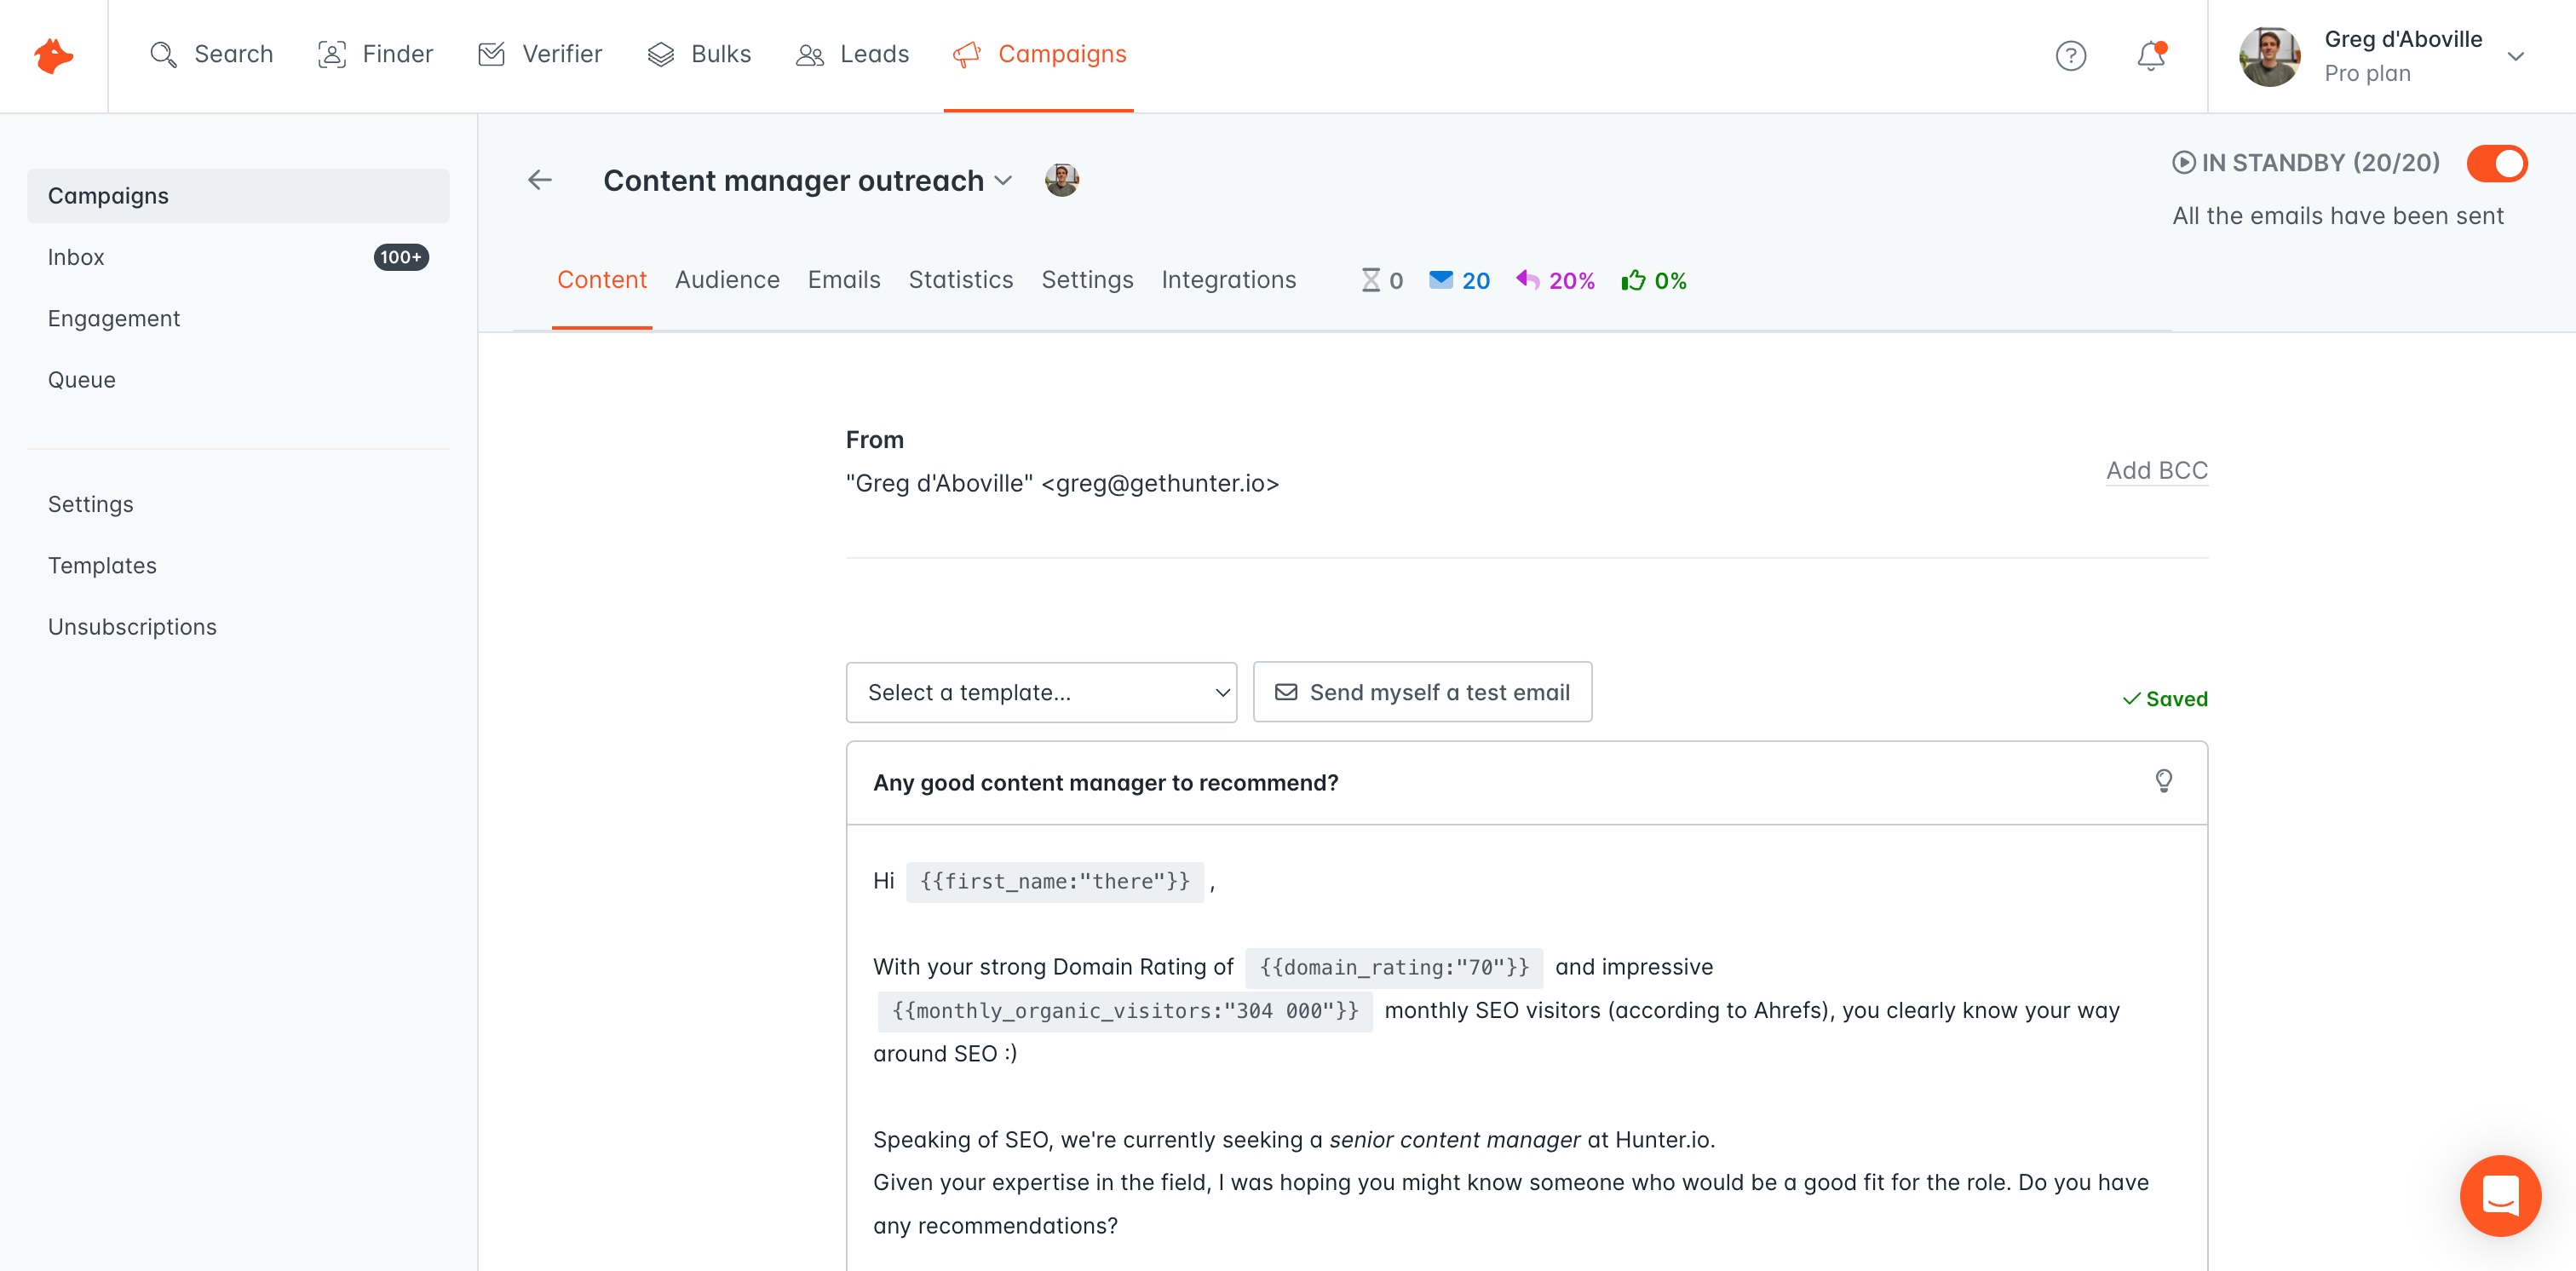Send myself a test email

1422,692
